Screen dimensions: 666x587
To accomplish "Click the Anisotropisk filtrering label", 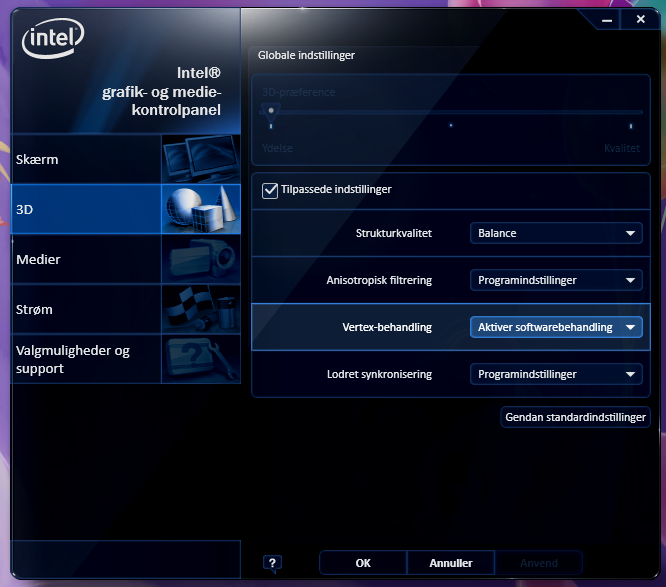I will [x=379, y=280].
